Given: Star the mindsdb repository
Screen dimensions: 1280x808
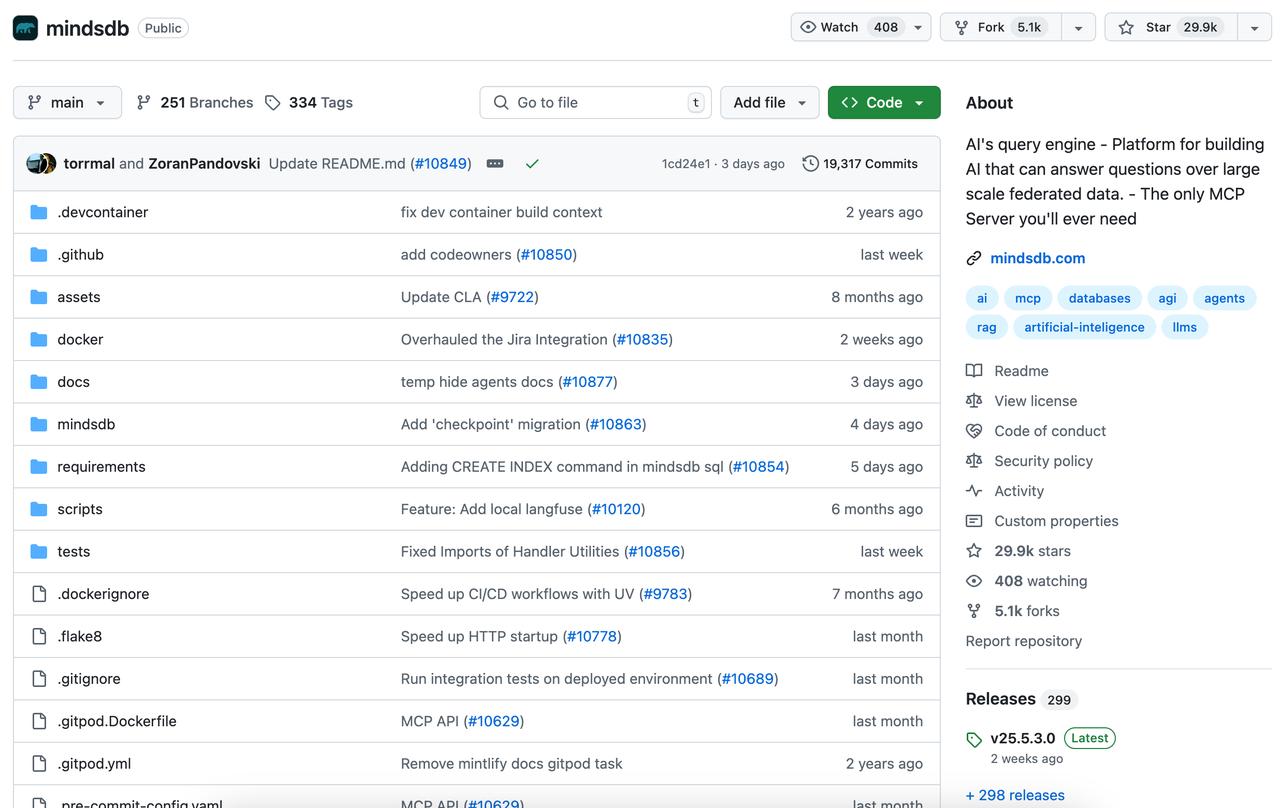Looking at the screenshot, I should pyautogui.click(x=1171, y=27).
